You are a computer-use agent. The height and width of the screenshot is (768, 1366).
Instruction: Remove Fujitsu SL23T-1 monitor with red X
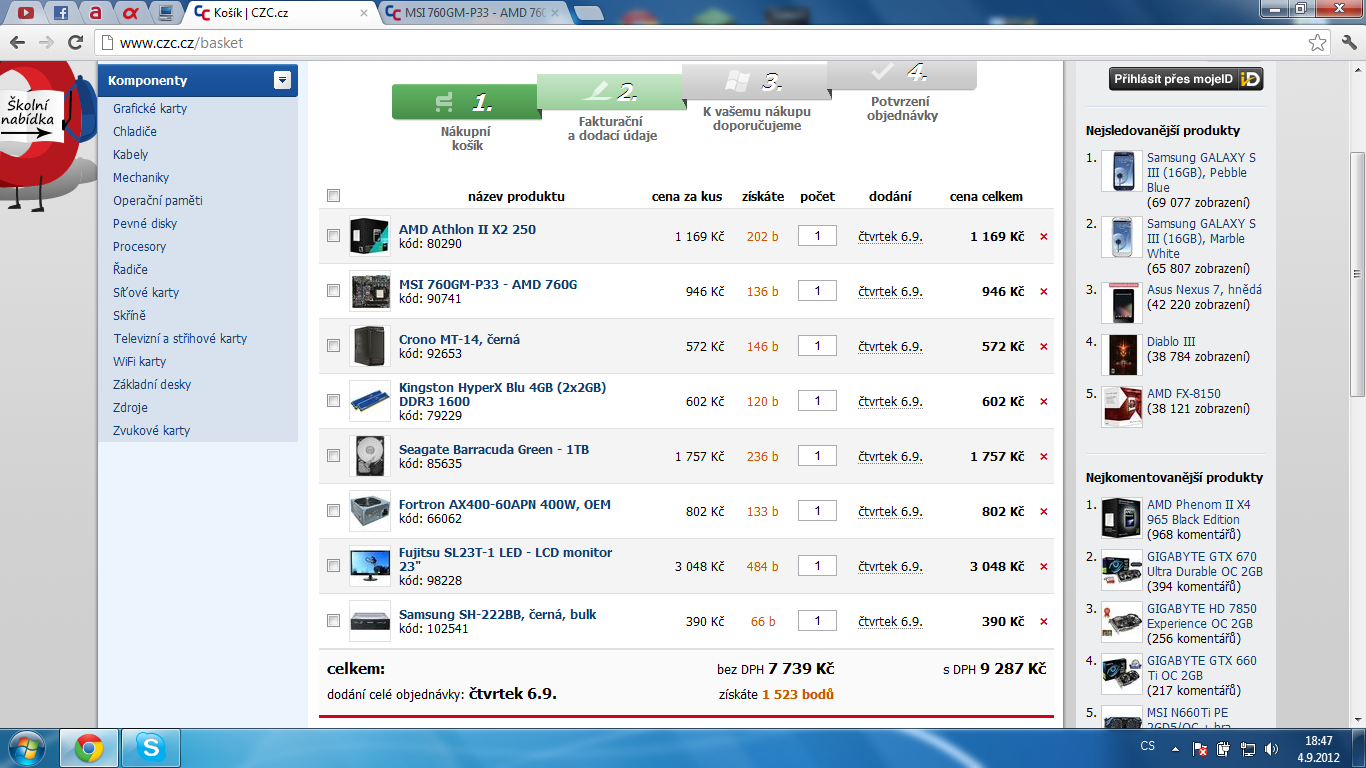[x=1044, y=567]
